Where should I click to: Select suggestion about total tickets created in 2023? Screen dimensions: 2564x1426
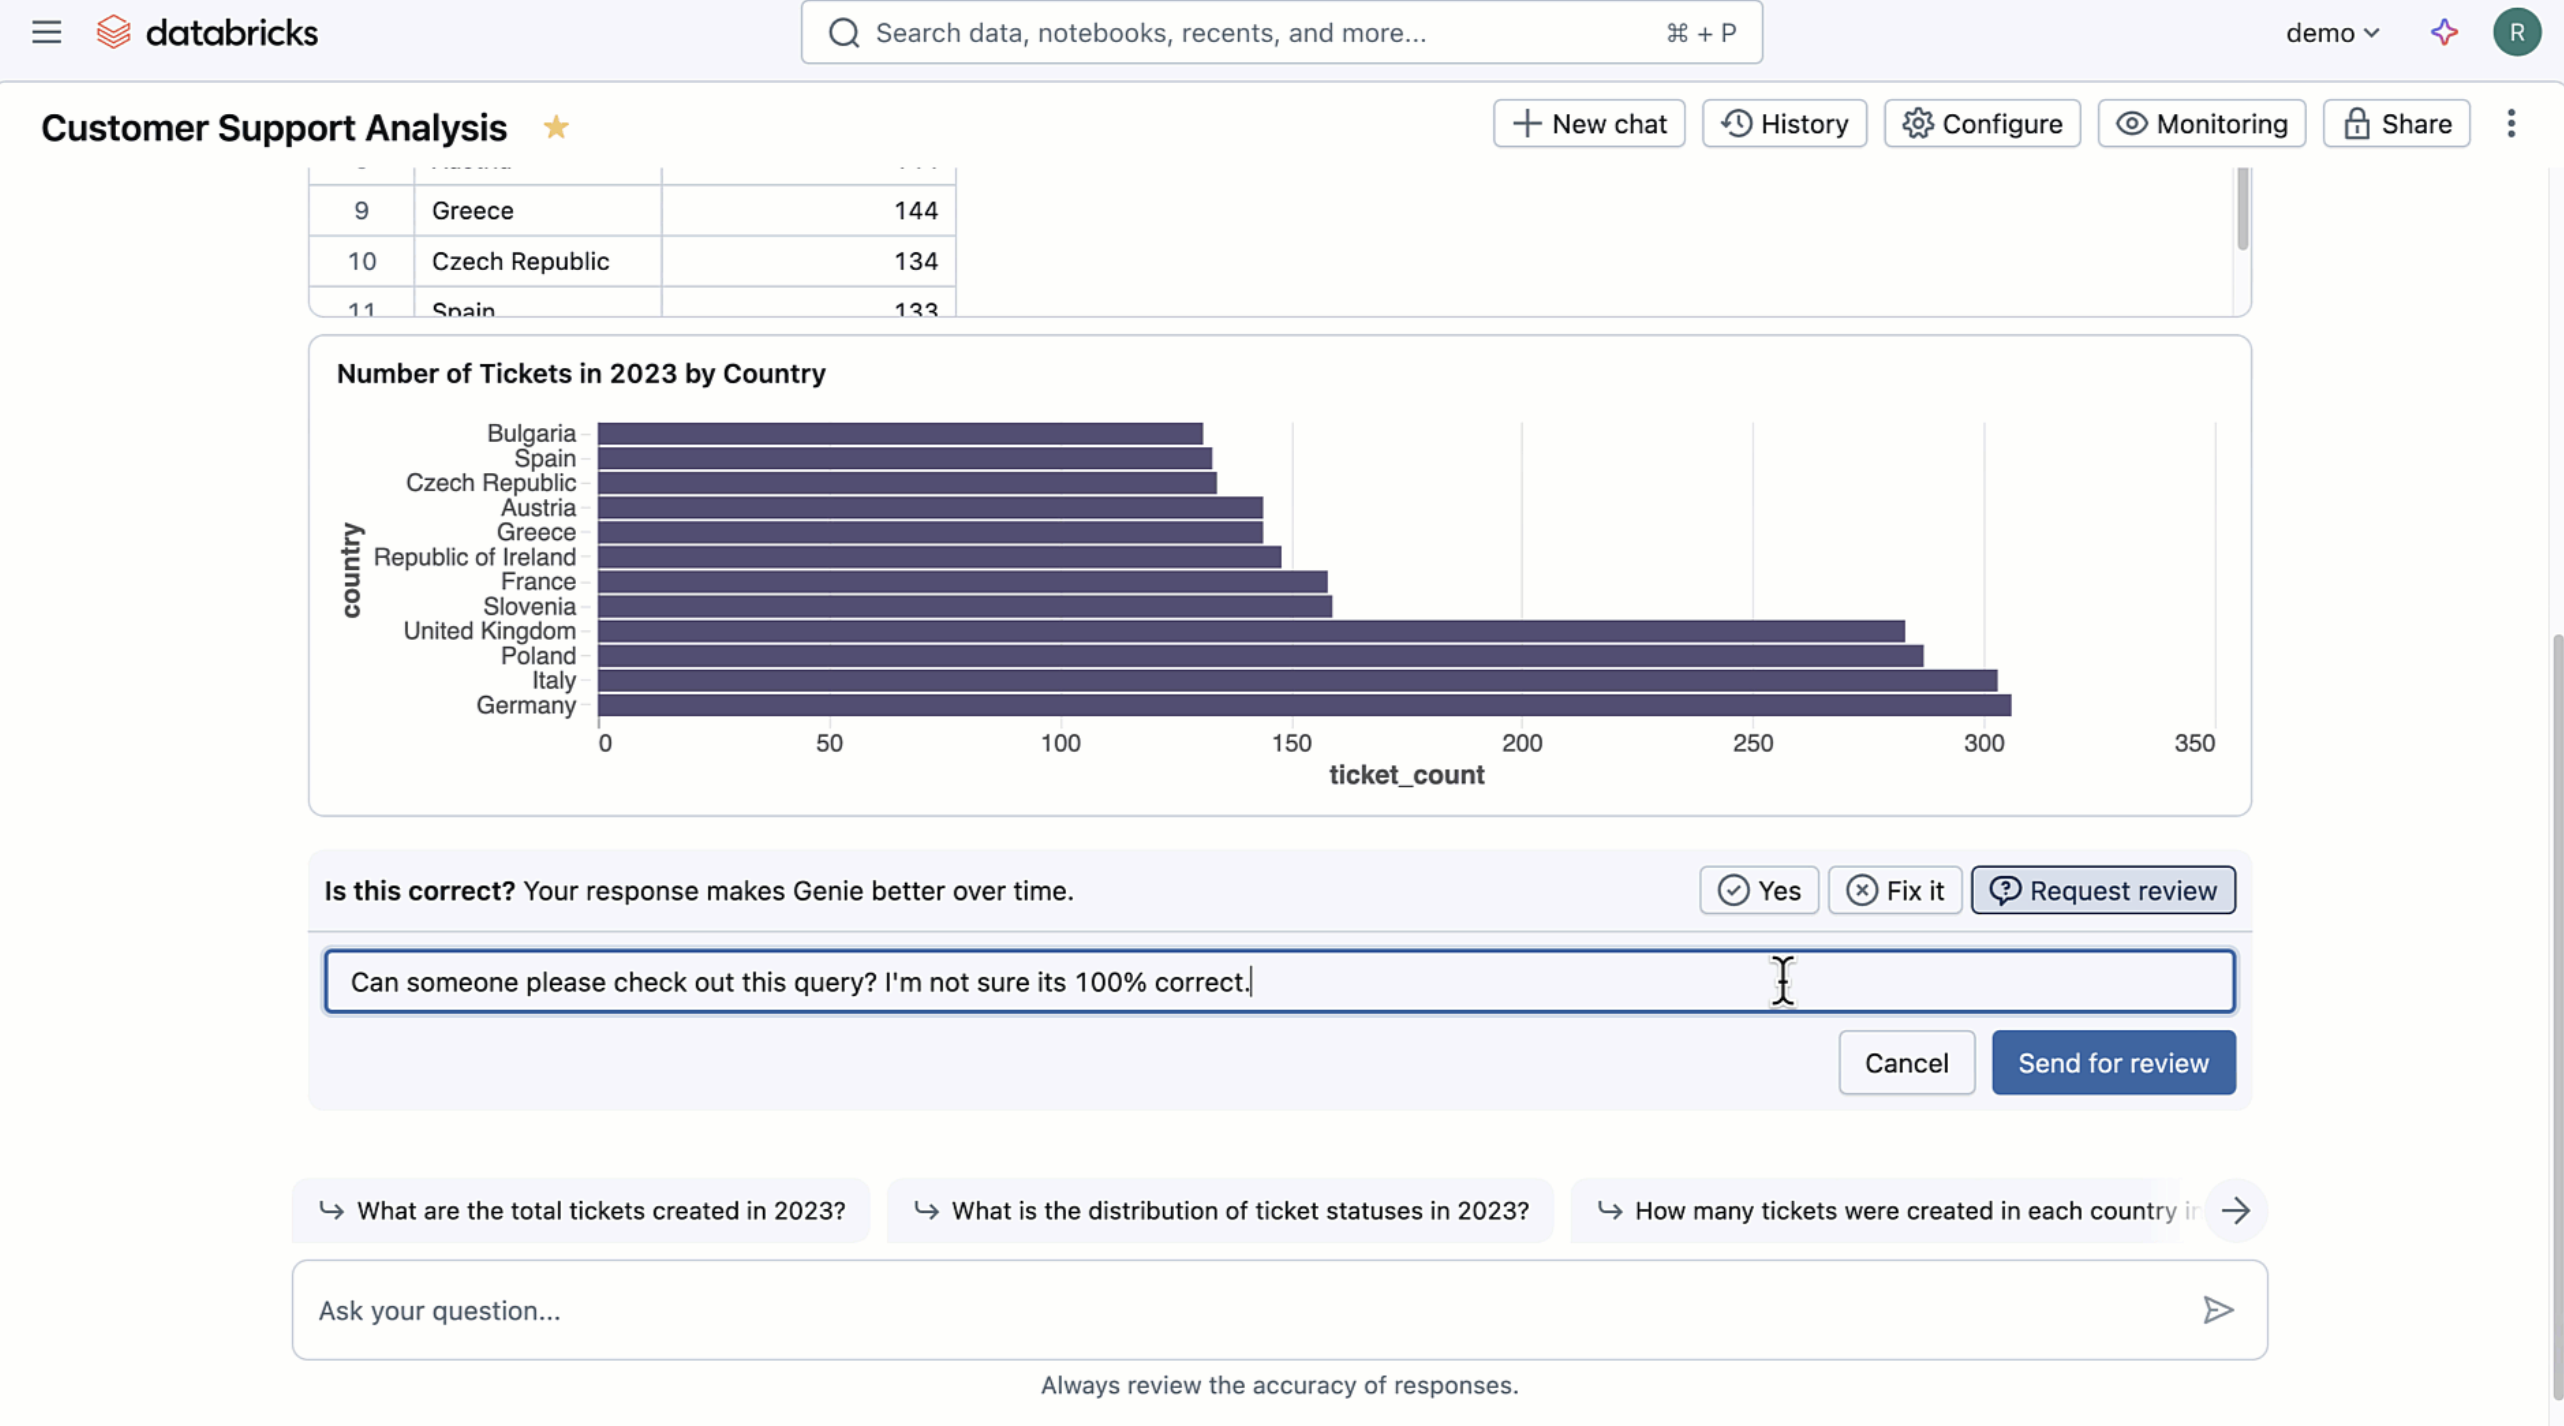pos(581,1211)
